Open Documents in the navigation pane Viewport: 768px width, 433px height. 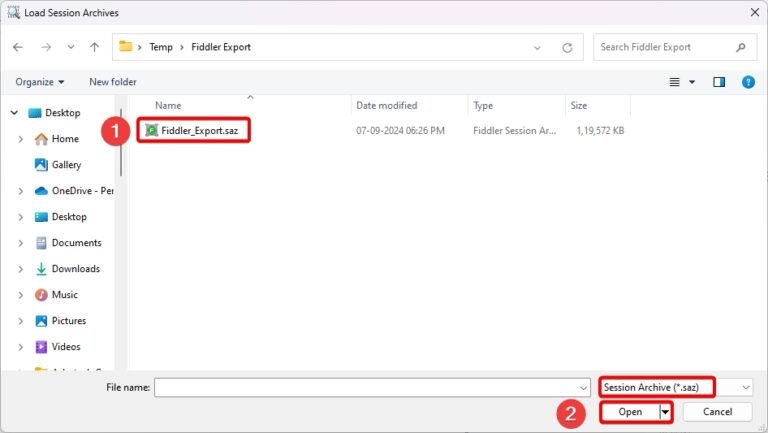76,242
